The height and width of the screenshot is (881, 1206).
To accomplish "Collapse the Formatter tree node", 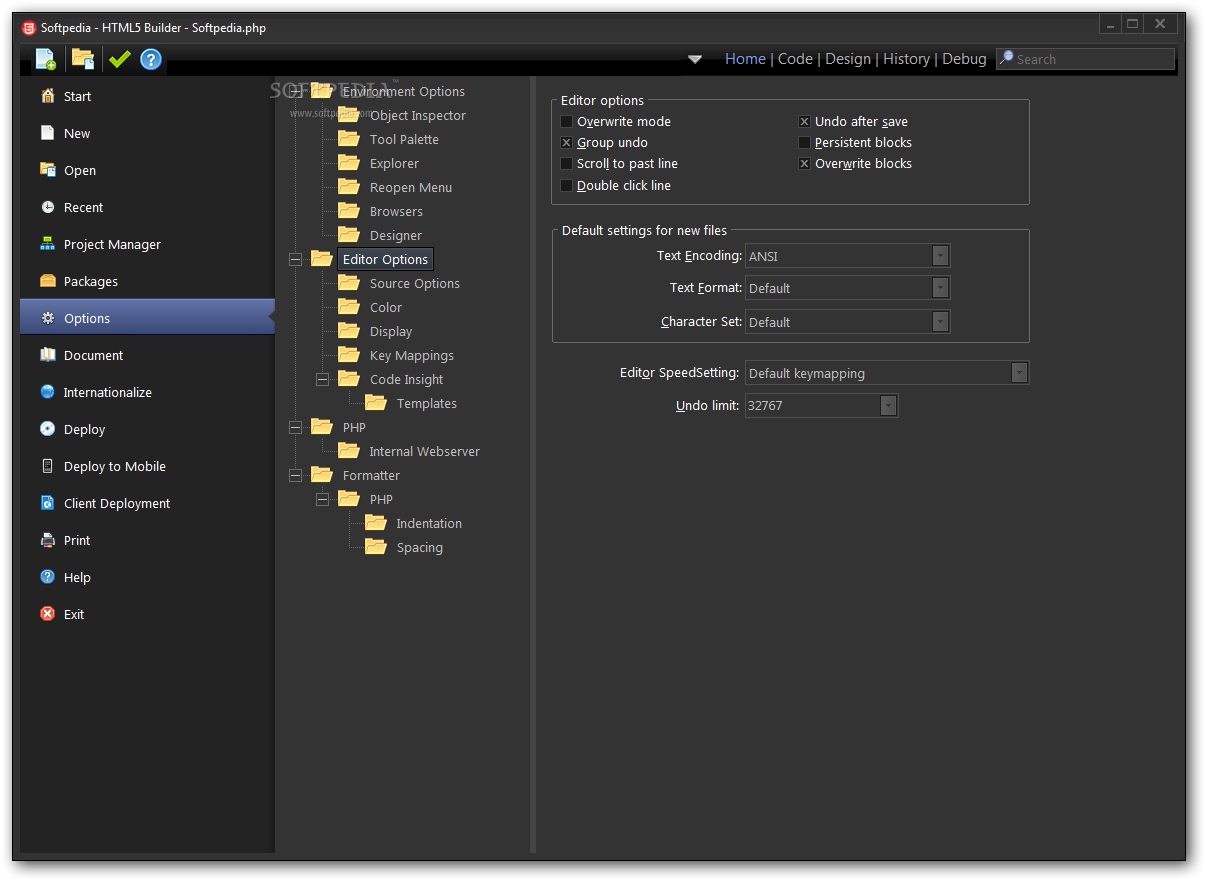I will click(295, 475).
